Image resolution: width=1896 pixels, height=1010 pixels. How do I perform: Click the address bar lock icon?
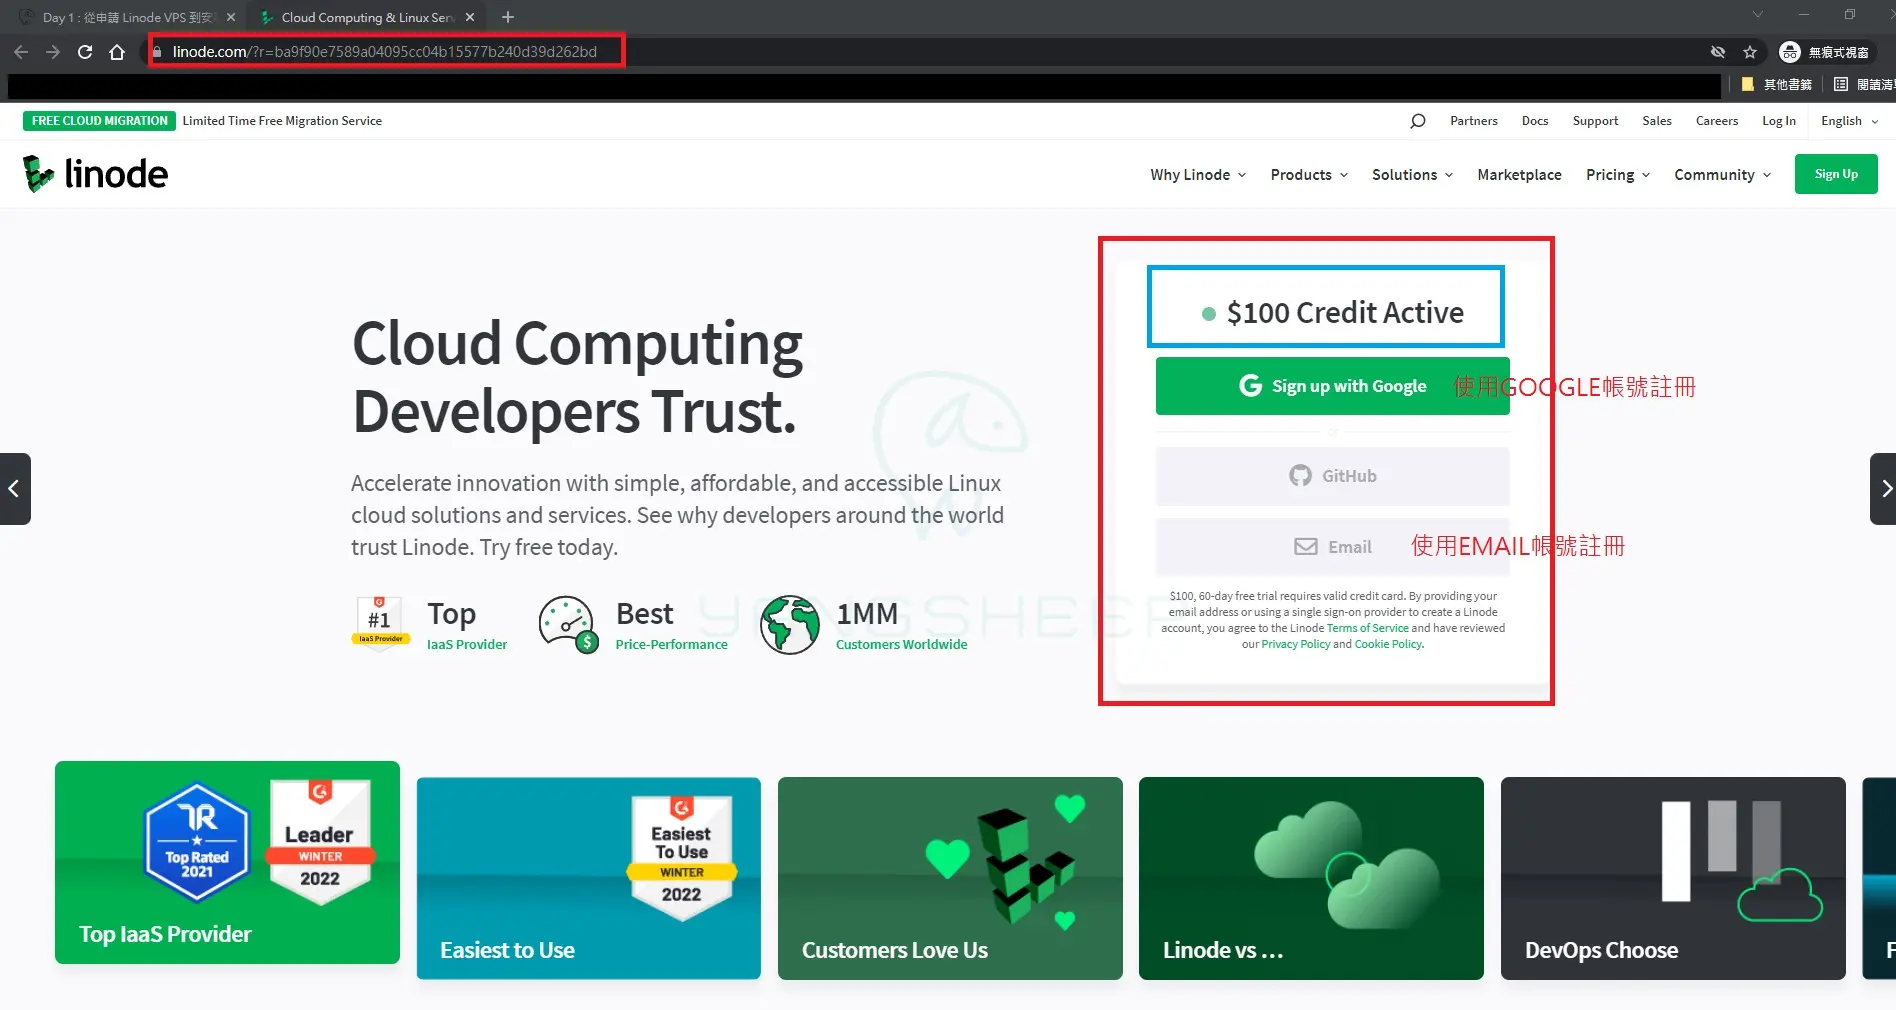pyautogui.click(x=157, y=52)
